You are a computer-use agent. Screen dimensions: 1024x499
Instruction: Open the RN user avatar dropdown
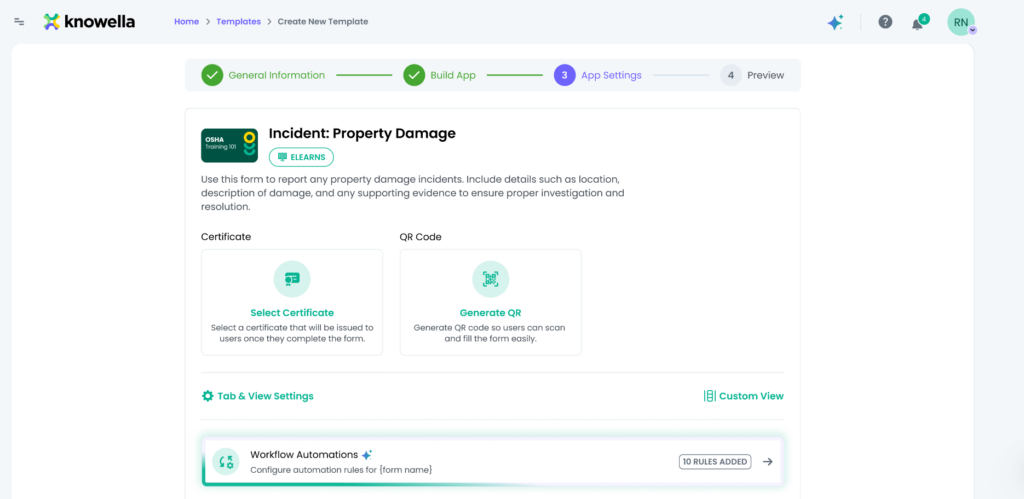(x=961, y=22)
